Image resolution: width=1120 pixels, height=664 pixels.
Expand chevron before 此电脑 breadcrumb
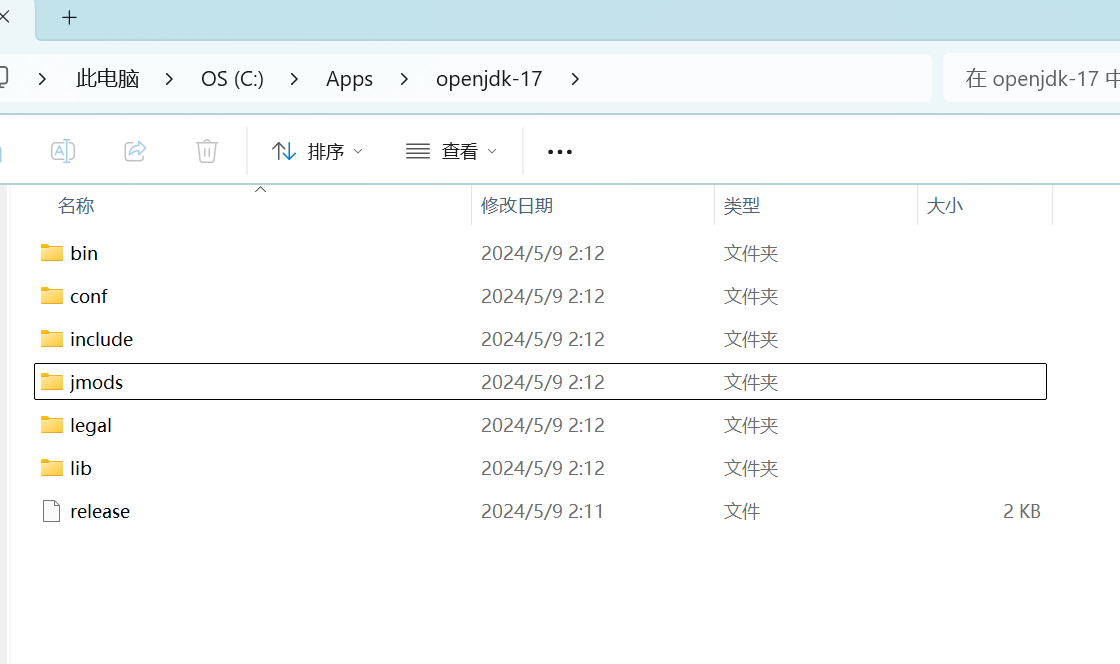point(42,79)
